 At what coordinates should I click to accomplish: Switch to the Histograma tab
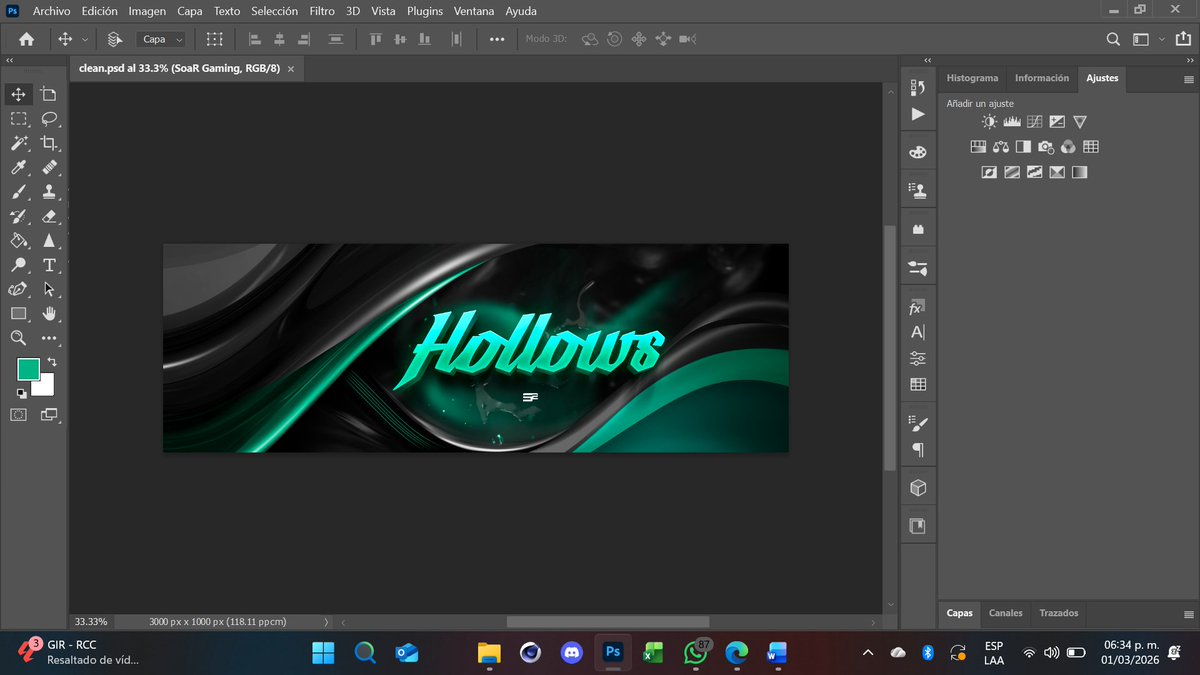coord(972,78)
